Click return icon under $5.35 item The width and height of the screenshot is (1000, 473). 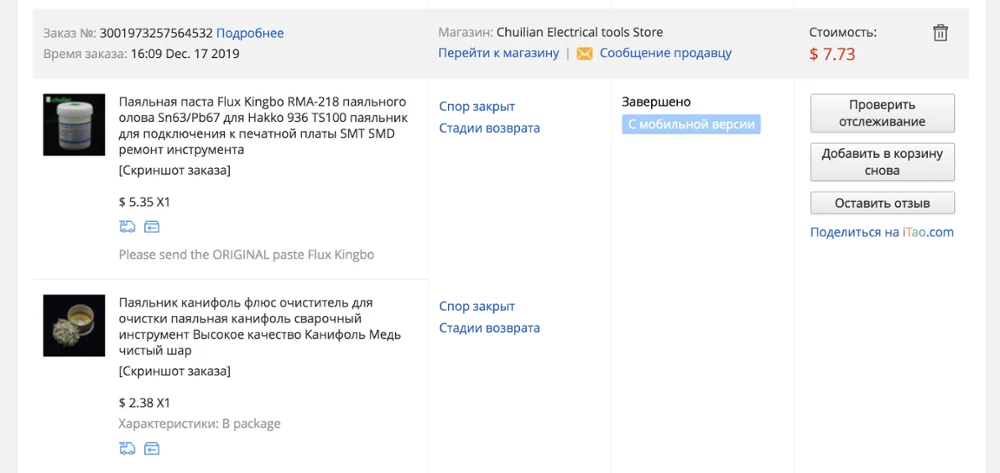(152, 226)
